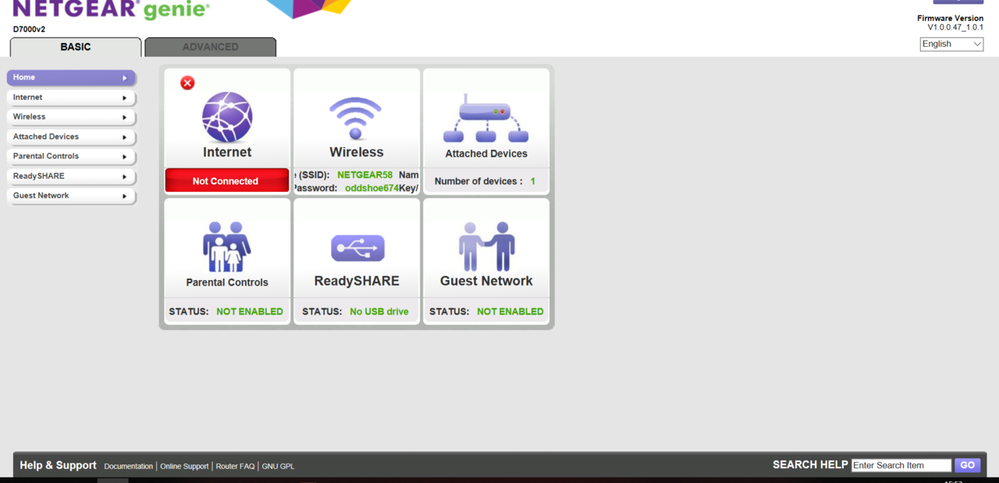
Task: Open the Documentation link
Action: (129, 466)
